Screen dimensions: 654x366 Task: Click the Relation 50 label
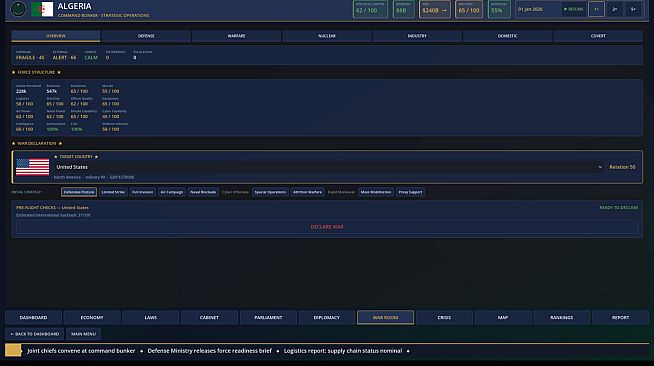pos(622,167)
